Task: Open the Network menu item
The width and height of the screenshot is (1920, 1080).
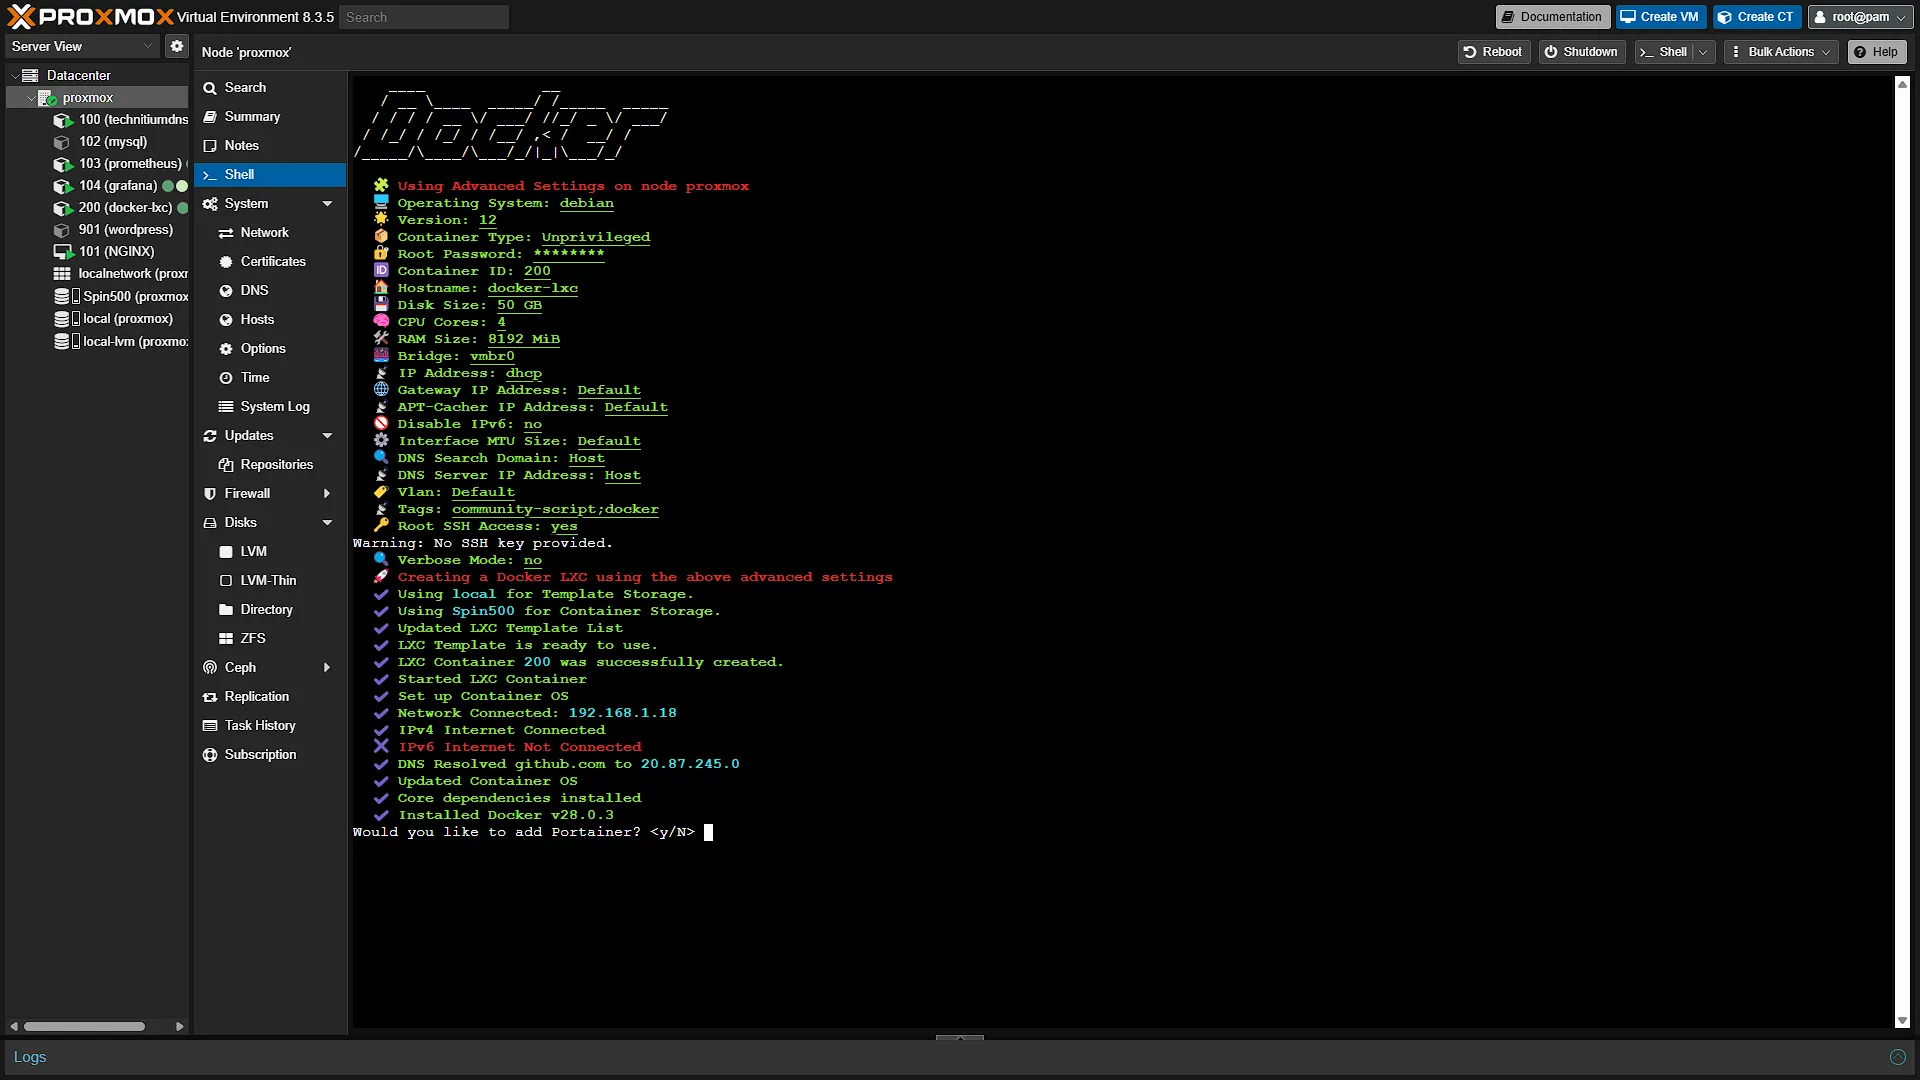Action: click(270, 233)
